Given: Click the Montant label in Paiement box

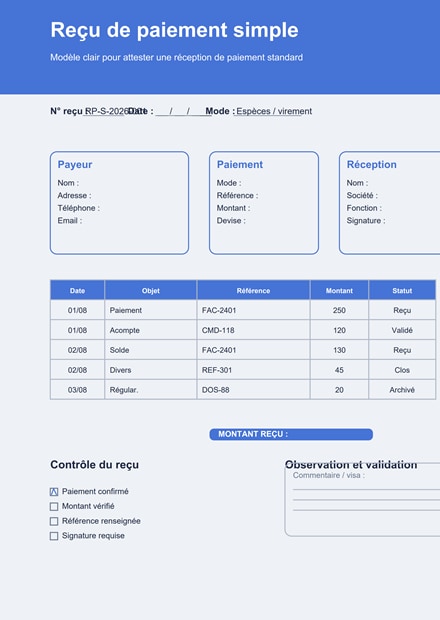Looking at the screenshot, I should tap(233, 208).
